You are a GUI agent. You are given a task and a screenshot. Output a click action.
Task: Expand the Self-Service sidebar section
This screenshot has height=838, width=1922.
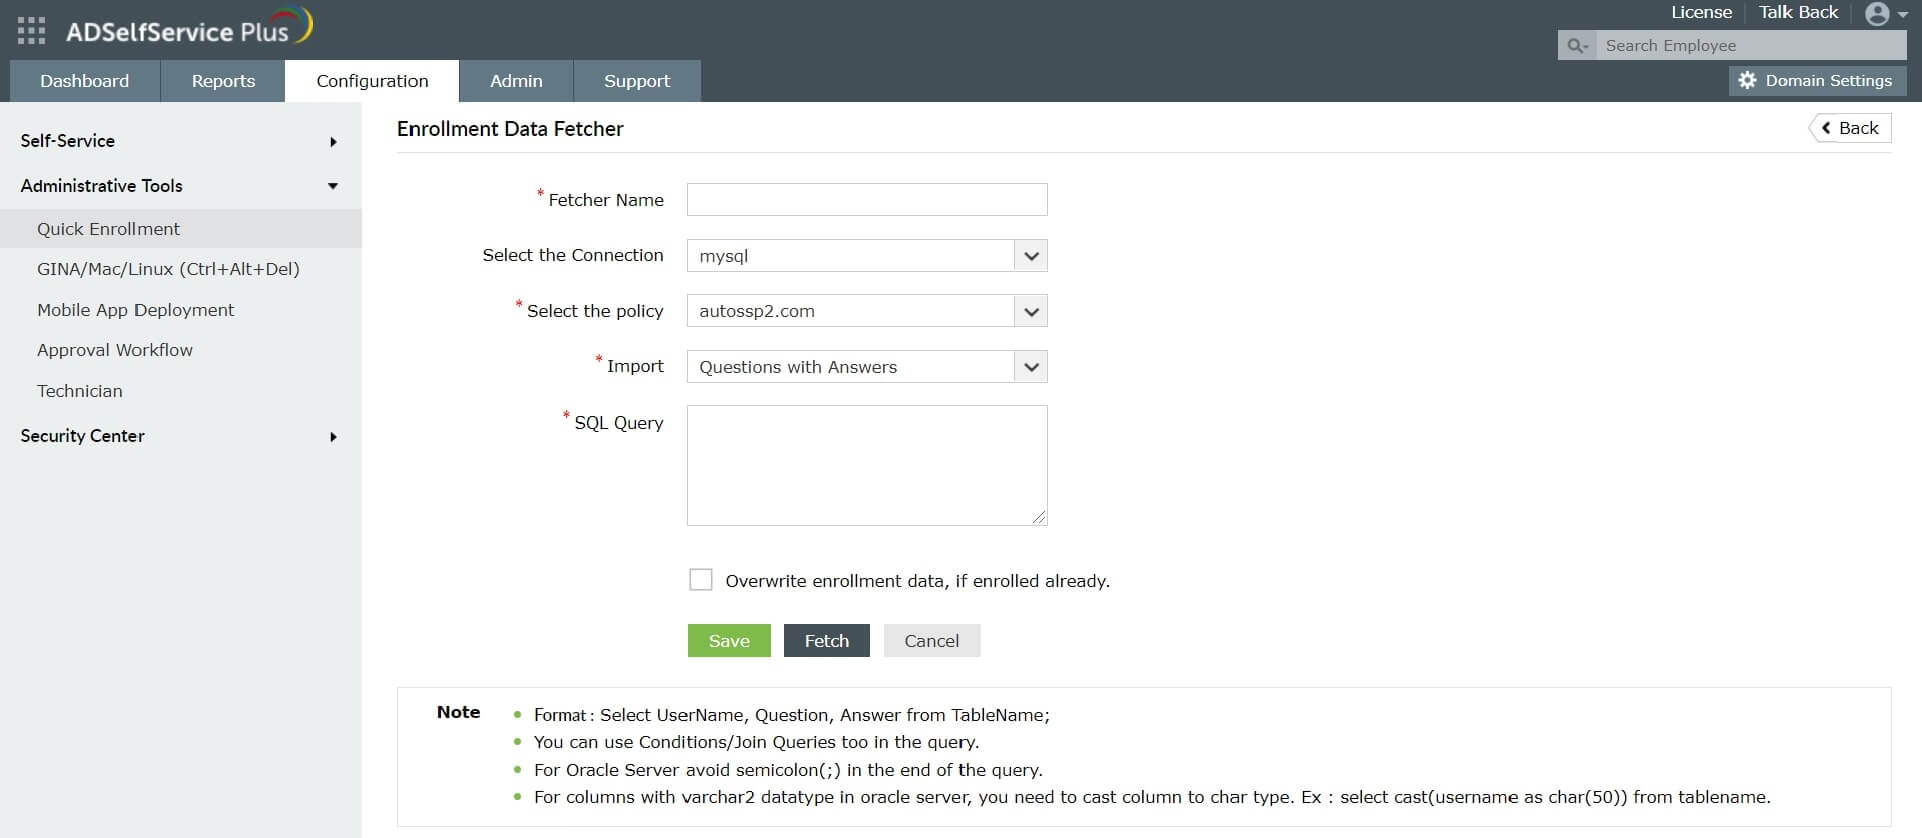(333, 142)
